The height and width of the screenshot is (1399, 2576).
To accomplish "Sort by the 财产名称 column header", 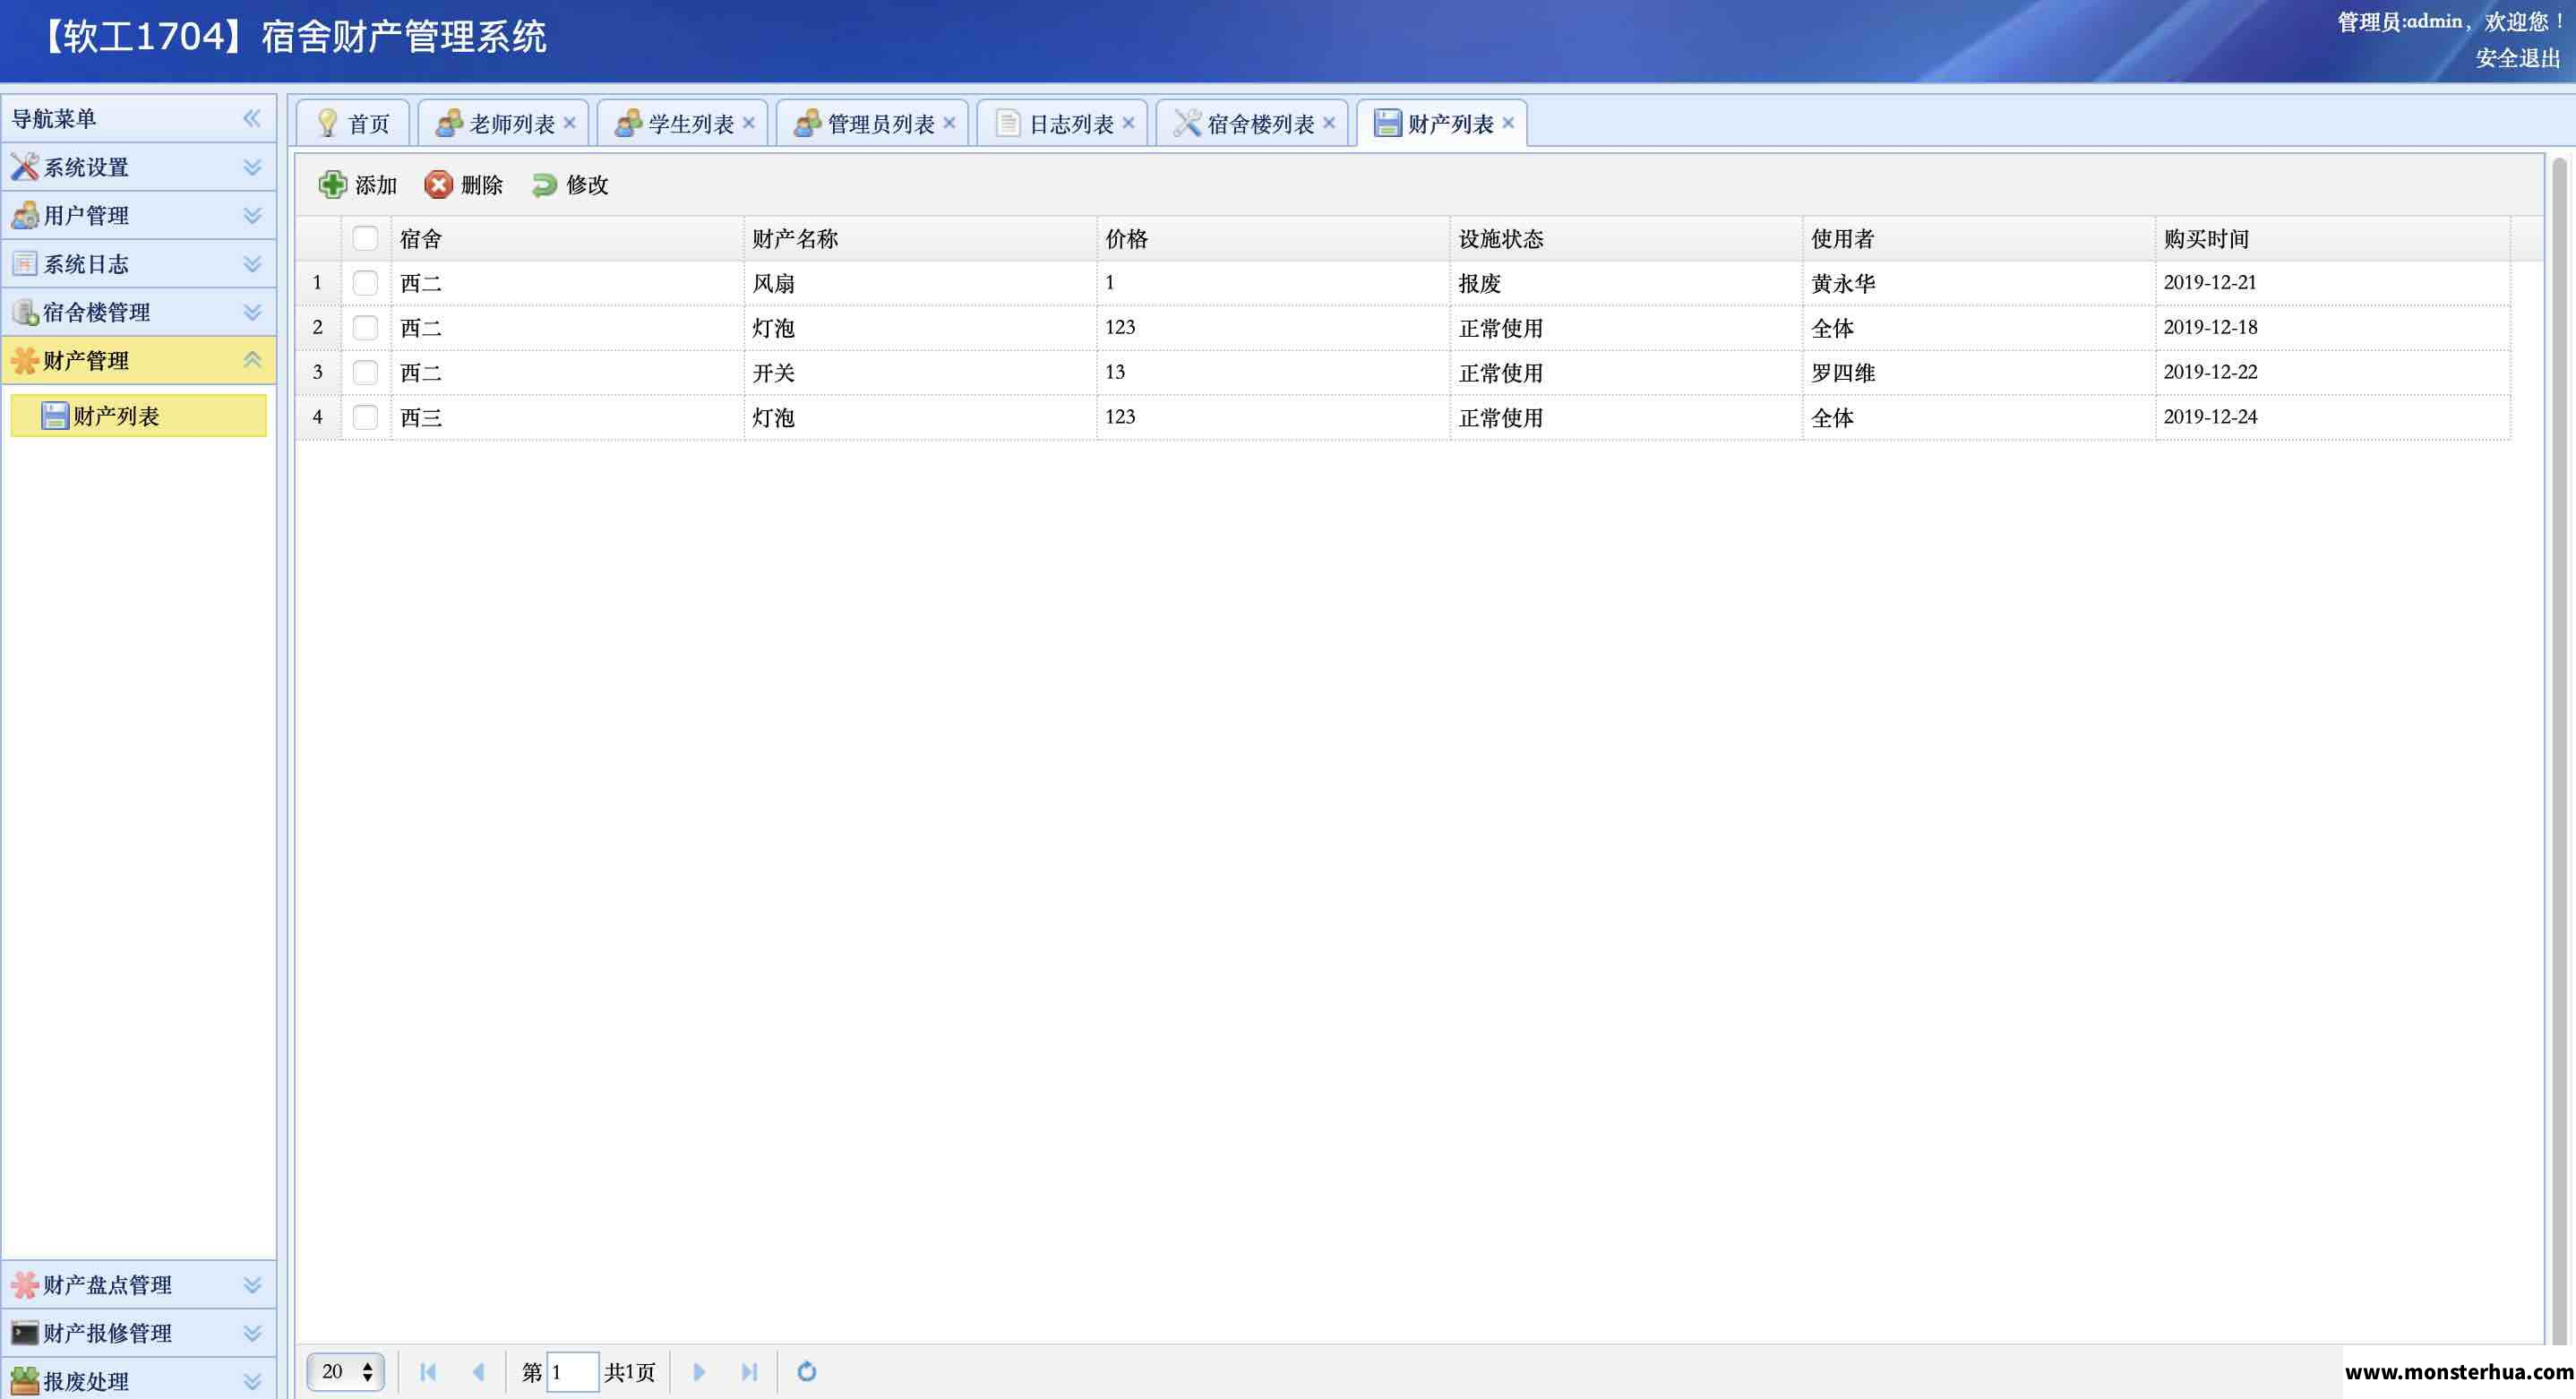I will [x=920, y=238].
